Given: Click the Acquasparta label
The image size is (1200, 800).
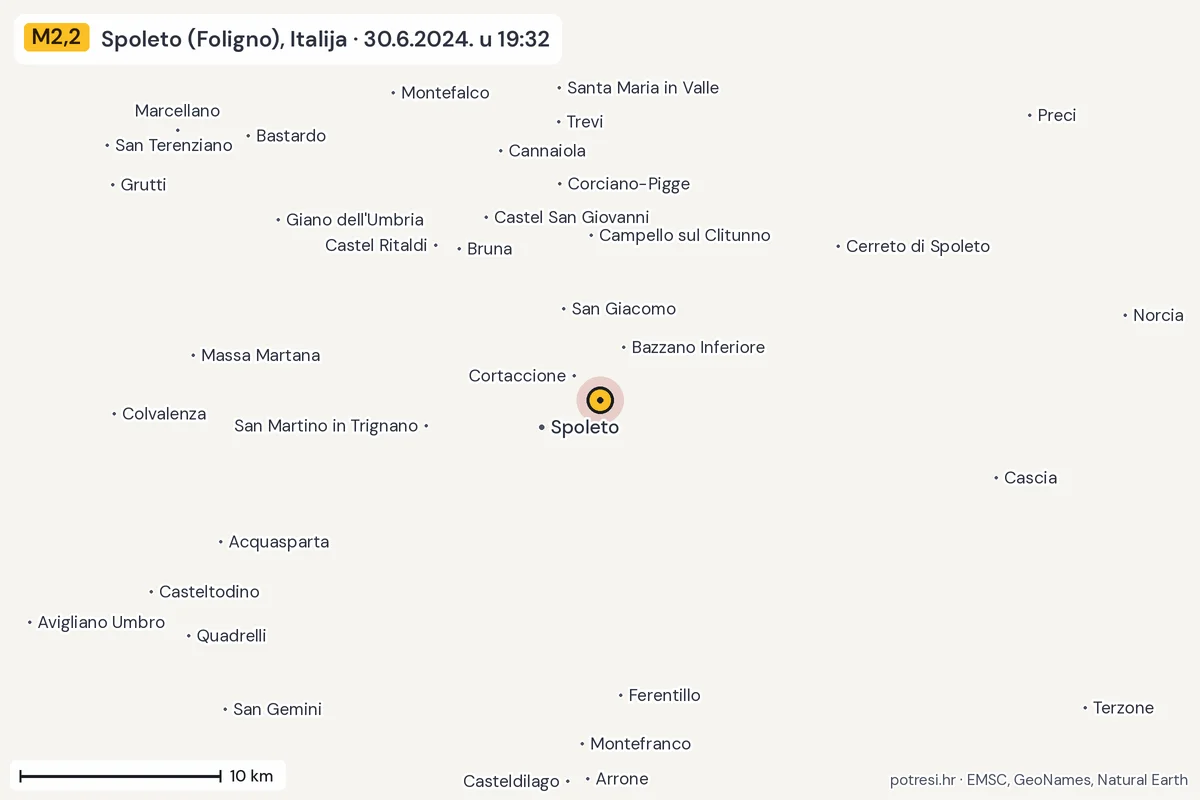Looking at the screenshot, I should click(x=279, y=542).
